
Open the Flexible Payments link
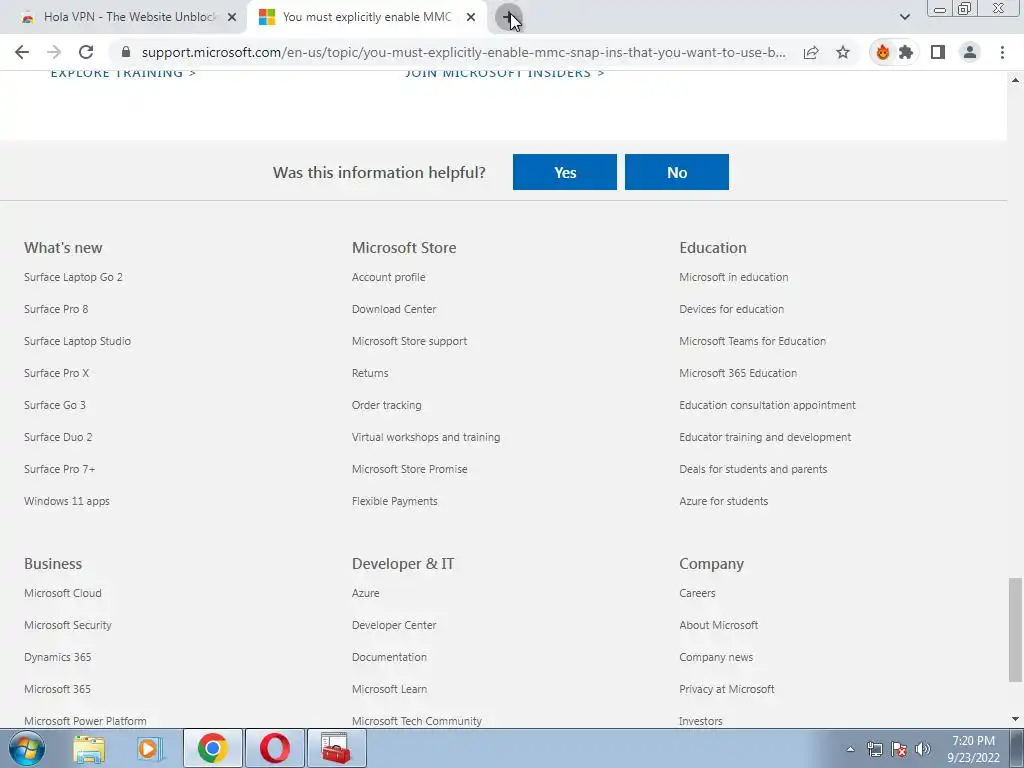[394, 501]
